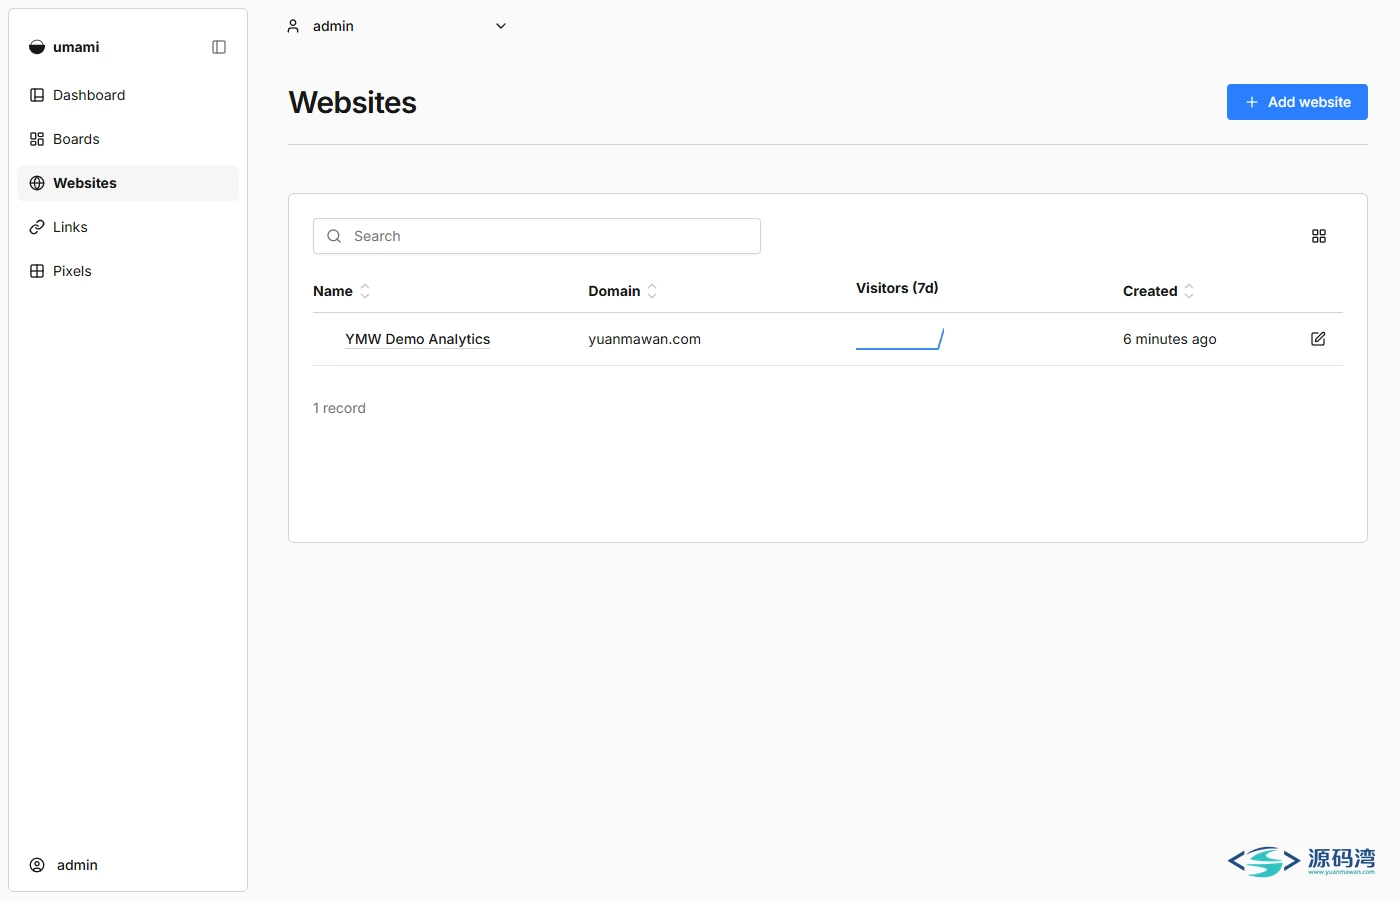Click the umami logo icon
Image resolution: width=1400 pixels, height=900 pixels.
point(37,47)
